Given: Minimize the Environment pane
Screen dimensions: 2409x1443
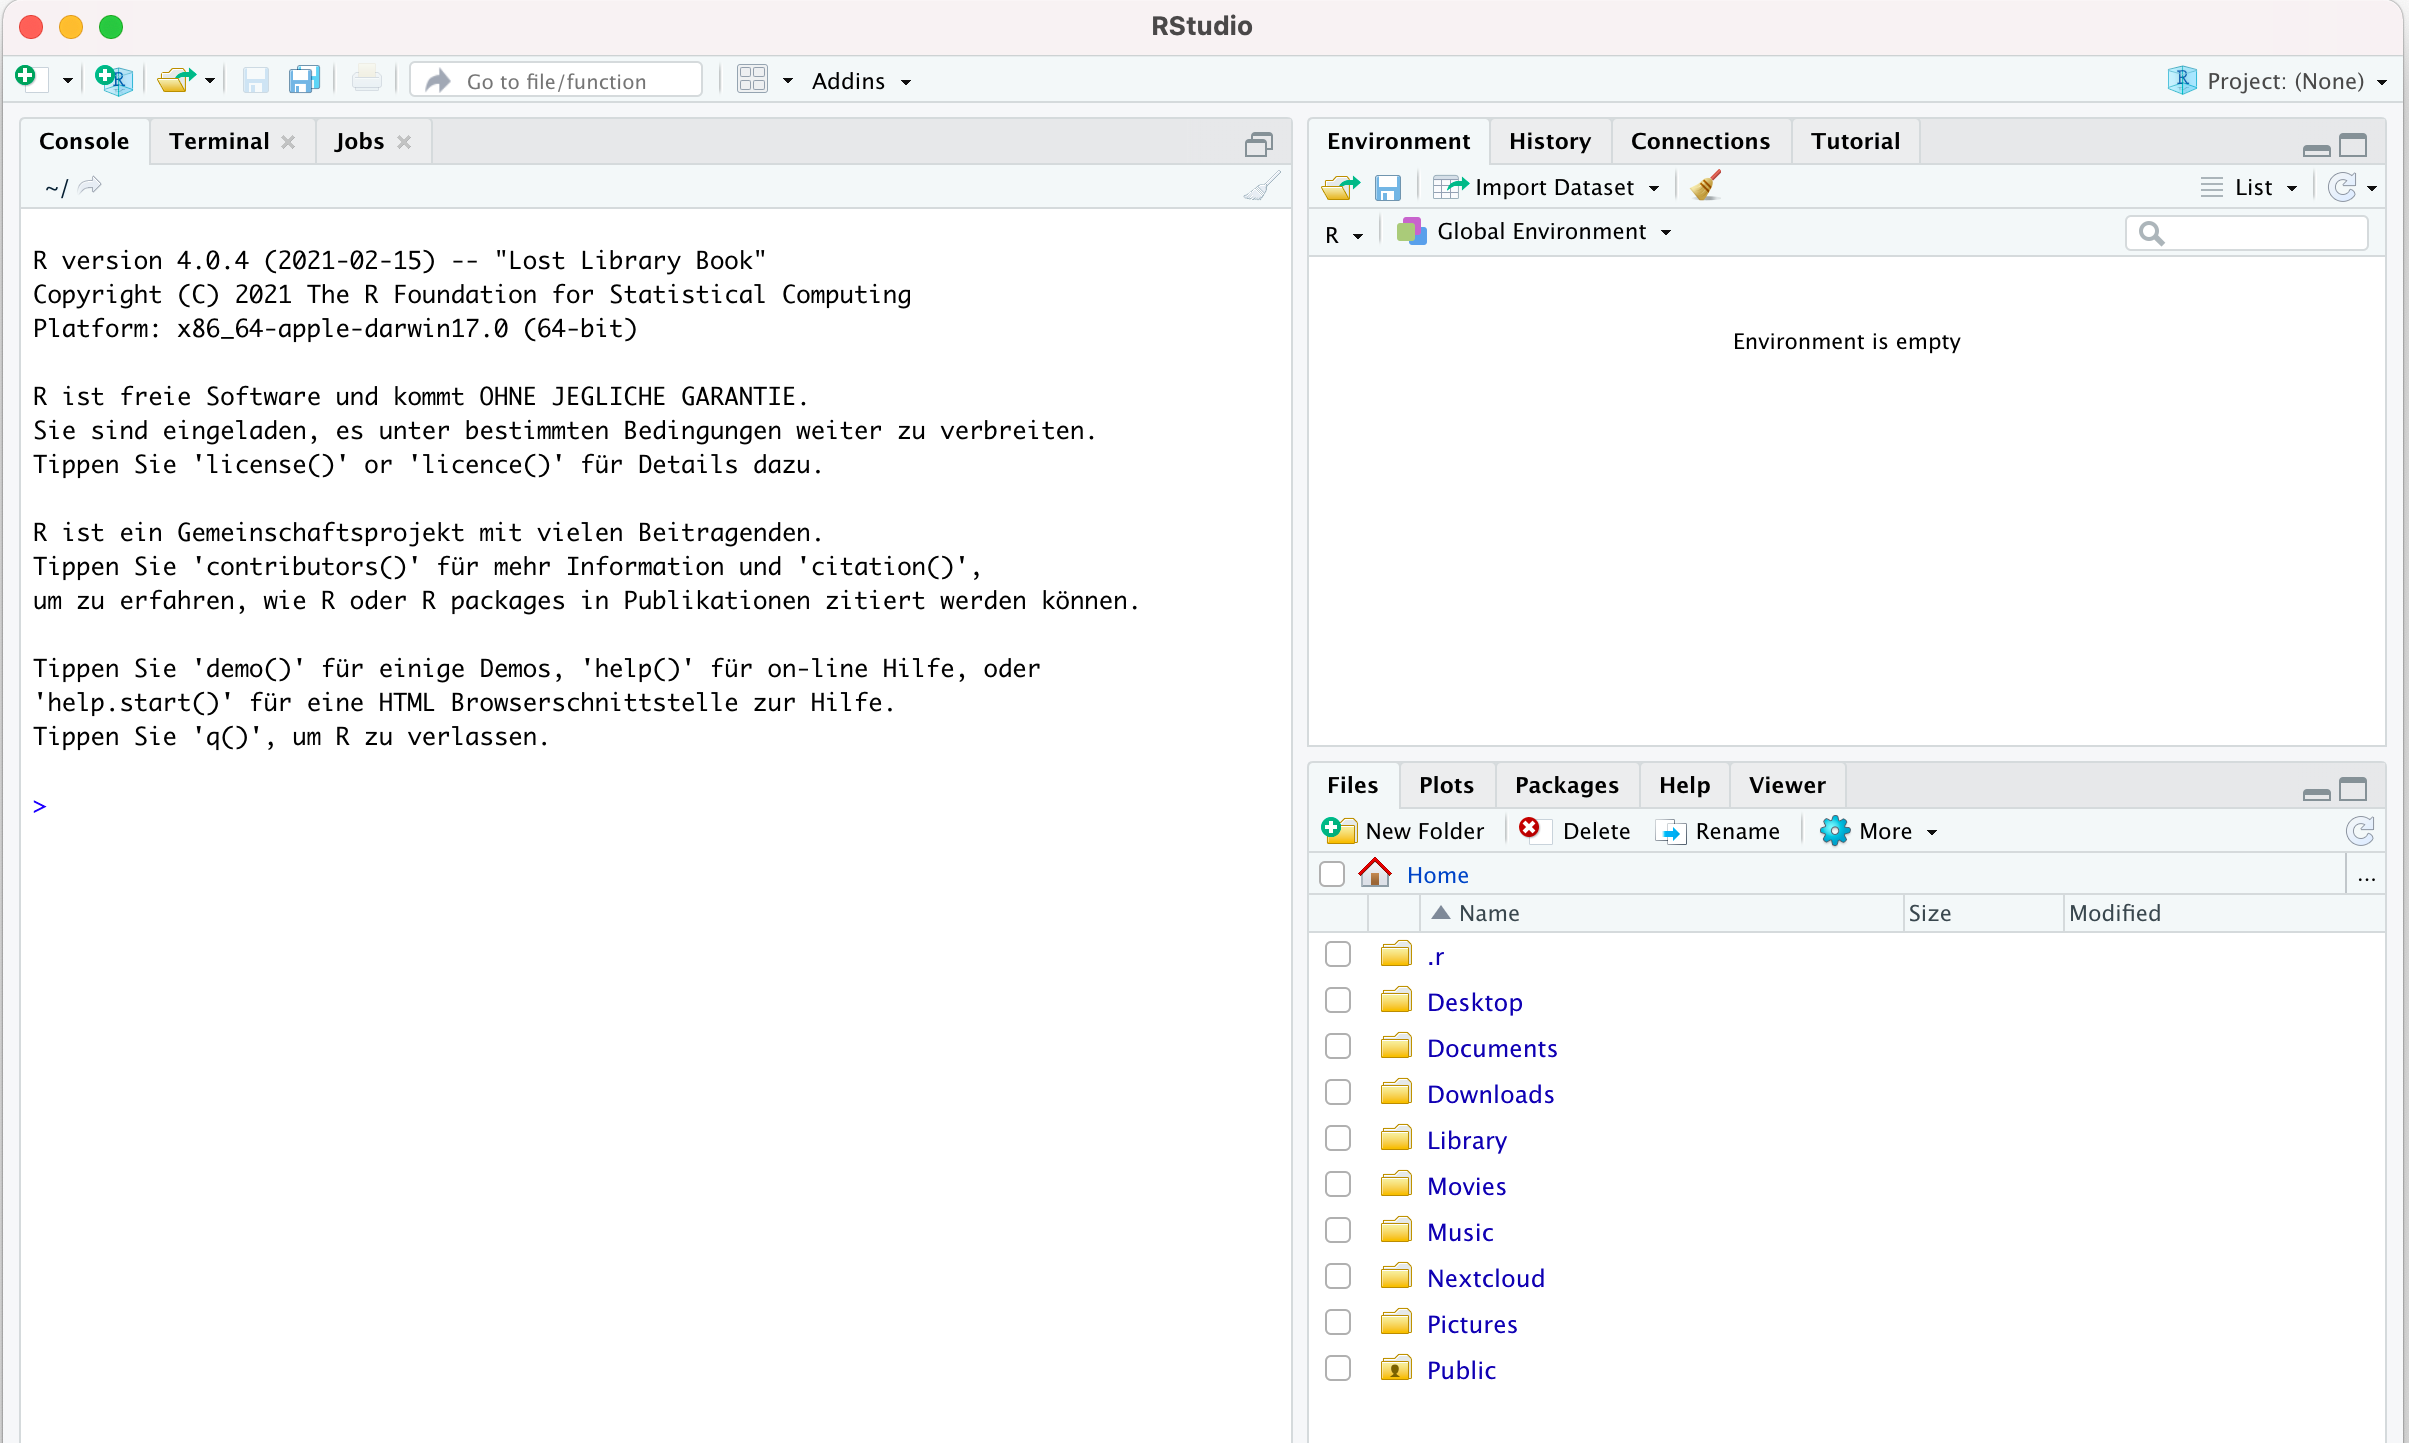Looking at the screenshot, I should pos(2316,150).
